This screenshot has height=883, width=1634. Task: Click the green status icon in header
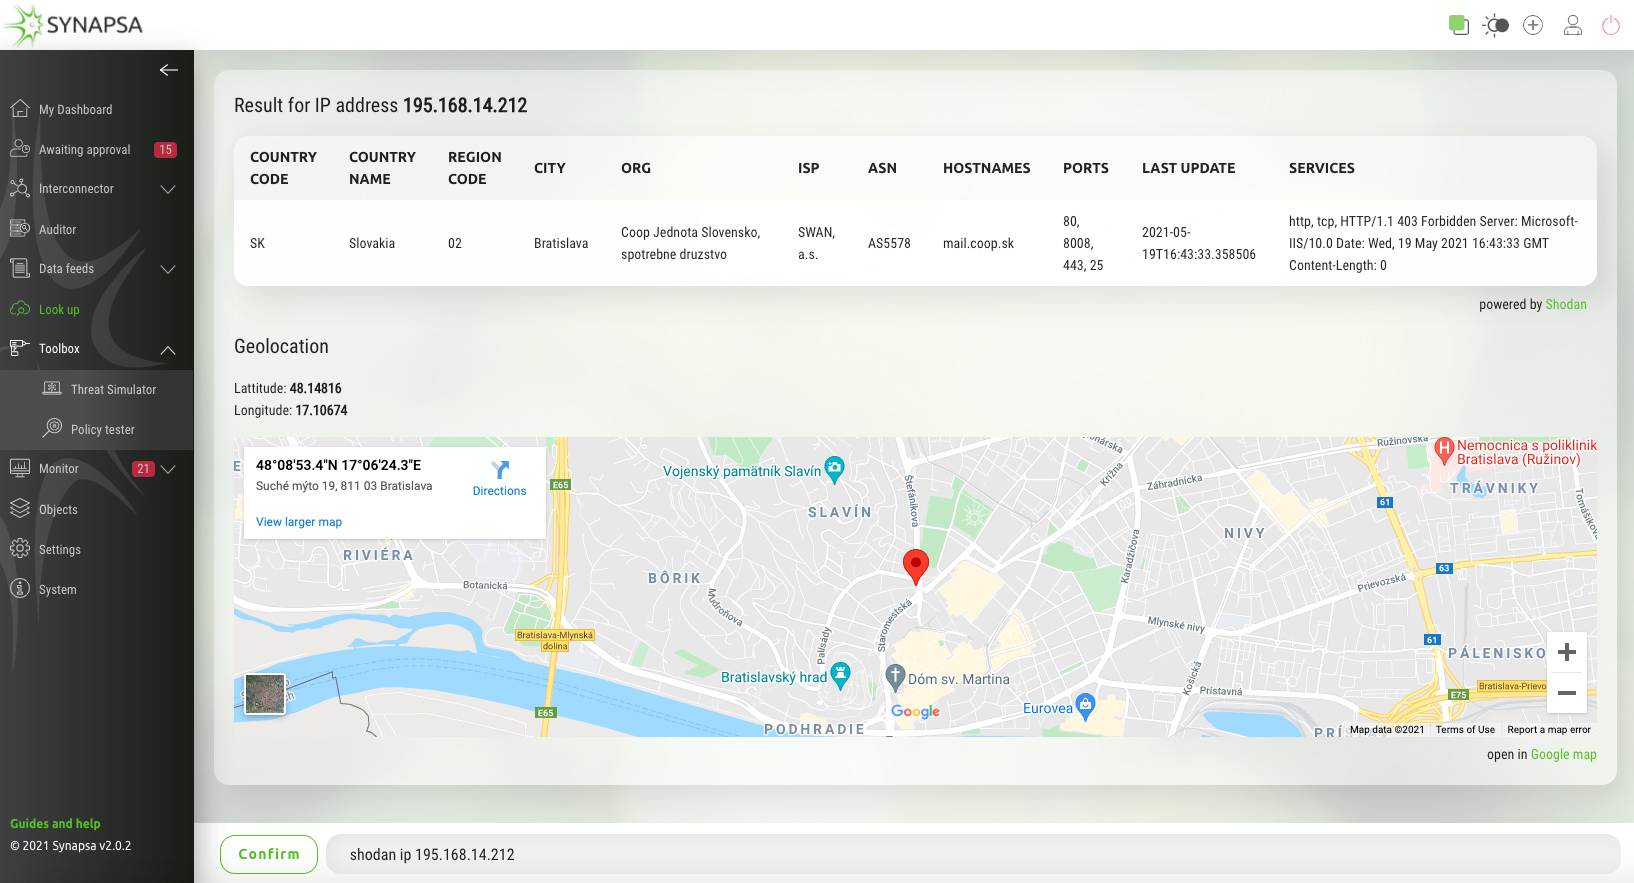click(x=1459, y=25)
